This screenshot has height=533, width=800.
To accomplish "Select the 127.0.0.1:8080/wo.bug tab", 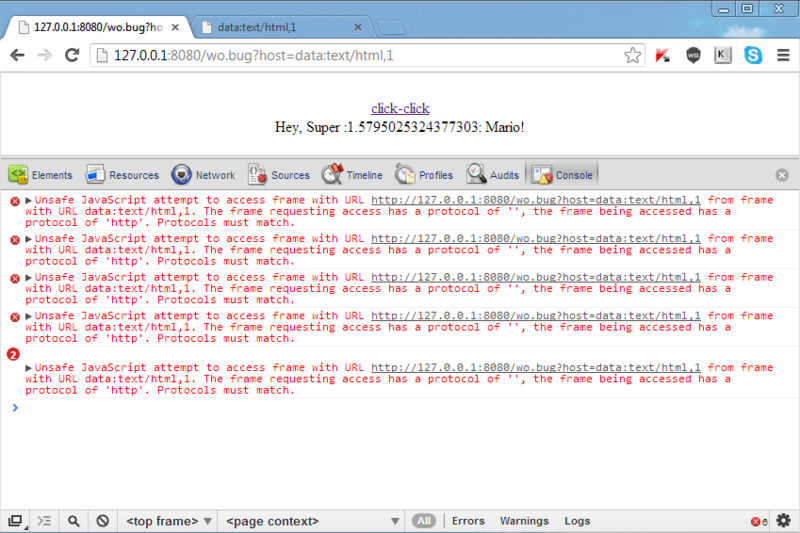I will pyautogui.click(x=97, y=27).
